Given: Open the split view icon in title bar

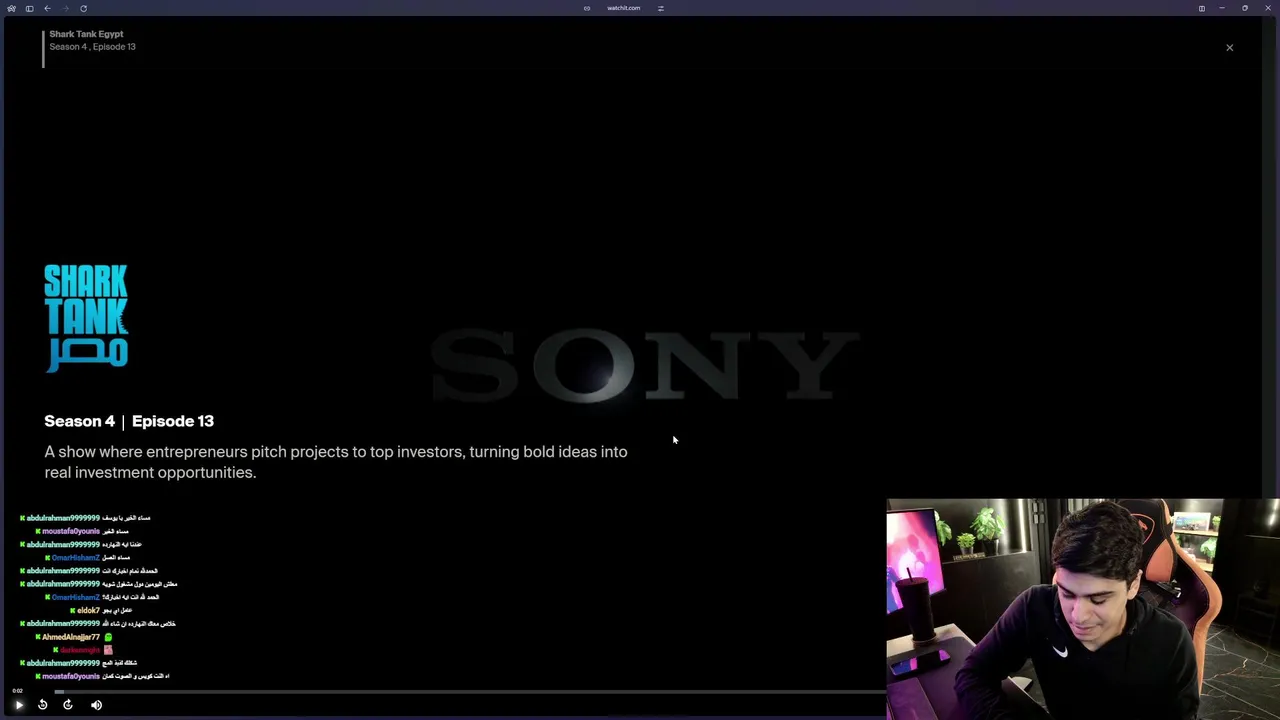Looking at the screenshot, I should point(1201,8).
